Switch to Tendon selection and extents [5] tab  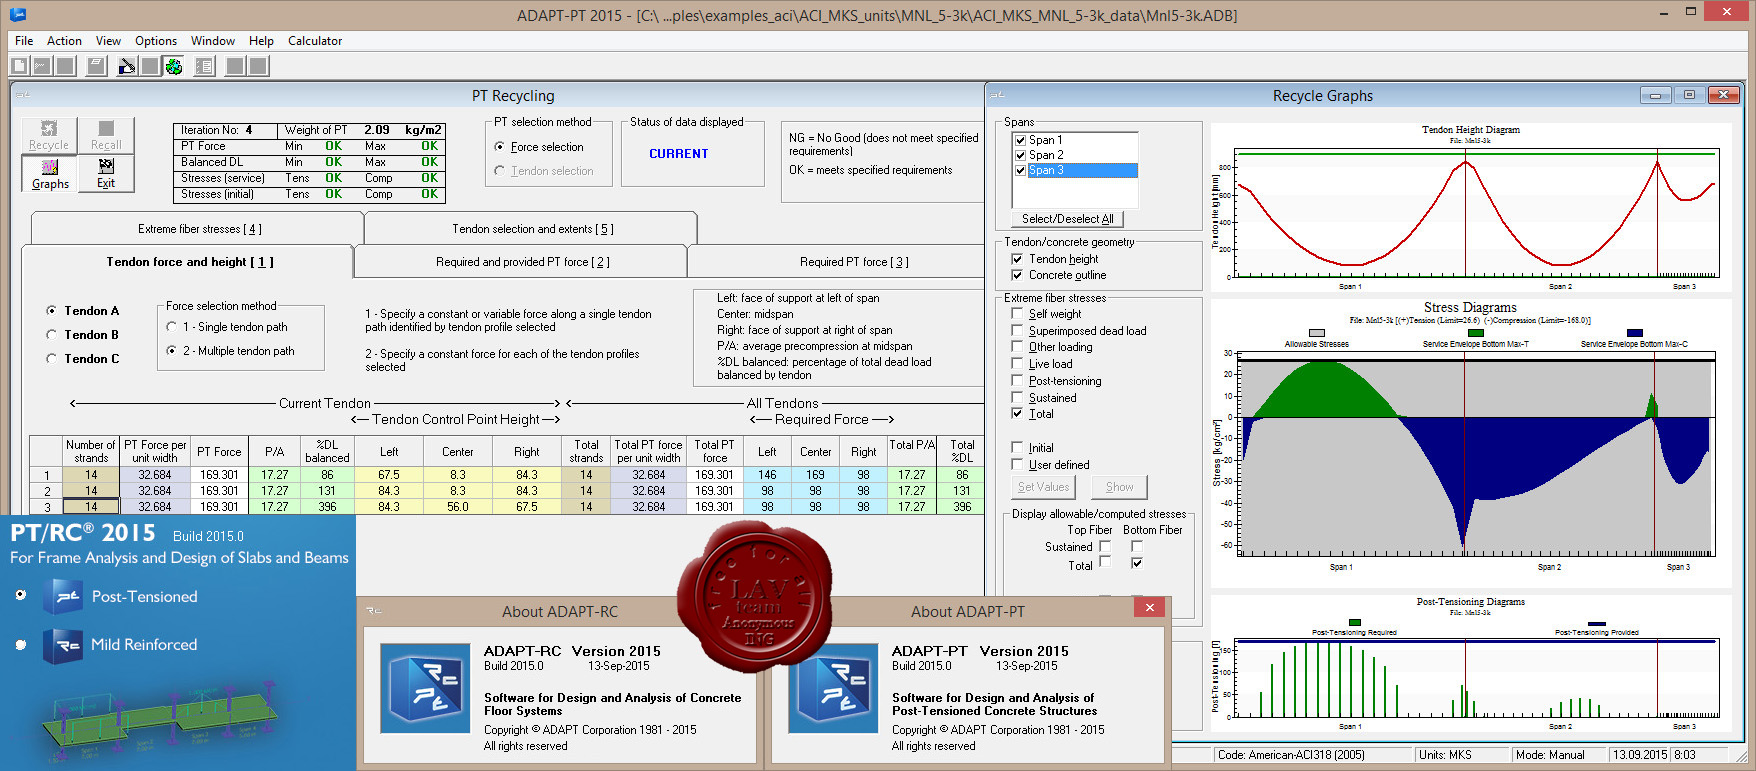(x=532, y=229)
